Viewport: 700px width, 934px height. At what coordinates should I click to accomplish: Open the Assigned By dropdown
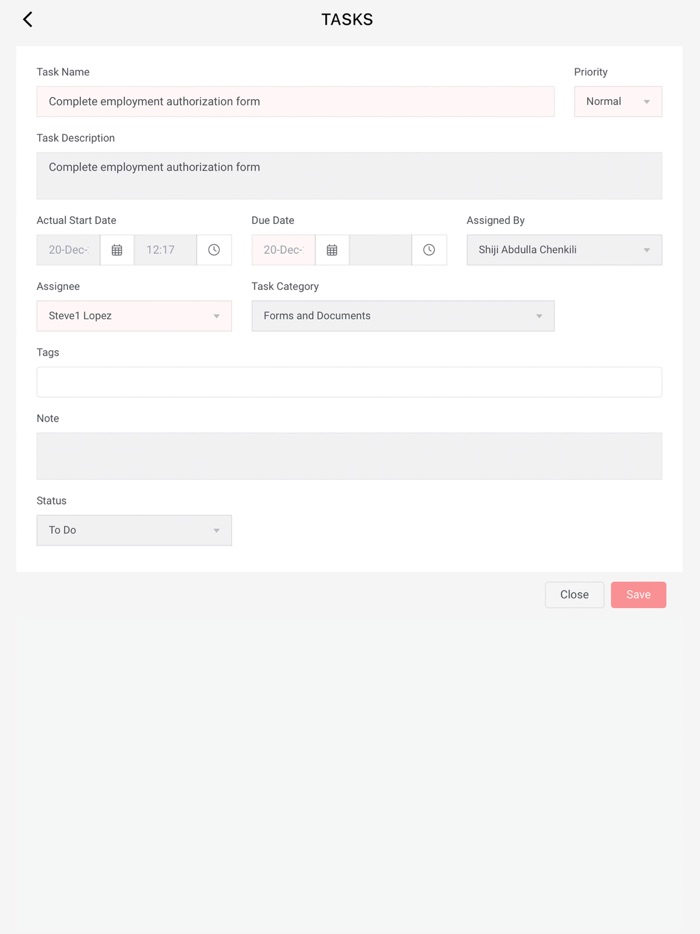click(x=564, y=250)
